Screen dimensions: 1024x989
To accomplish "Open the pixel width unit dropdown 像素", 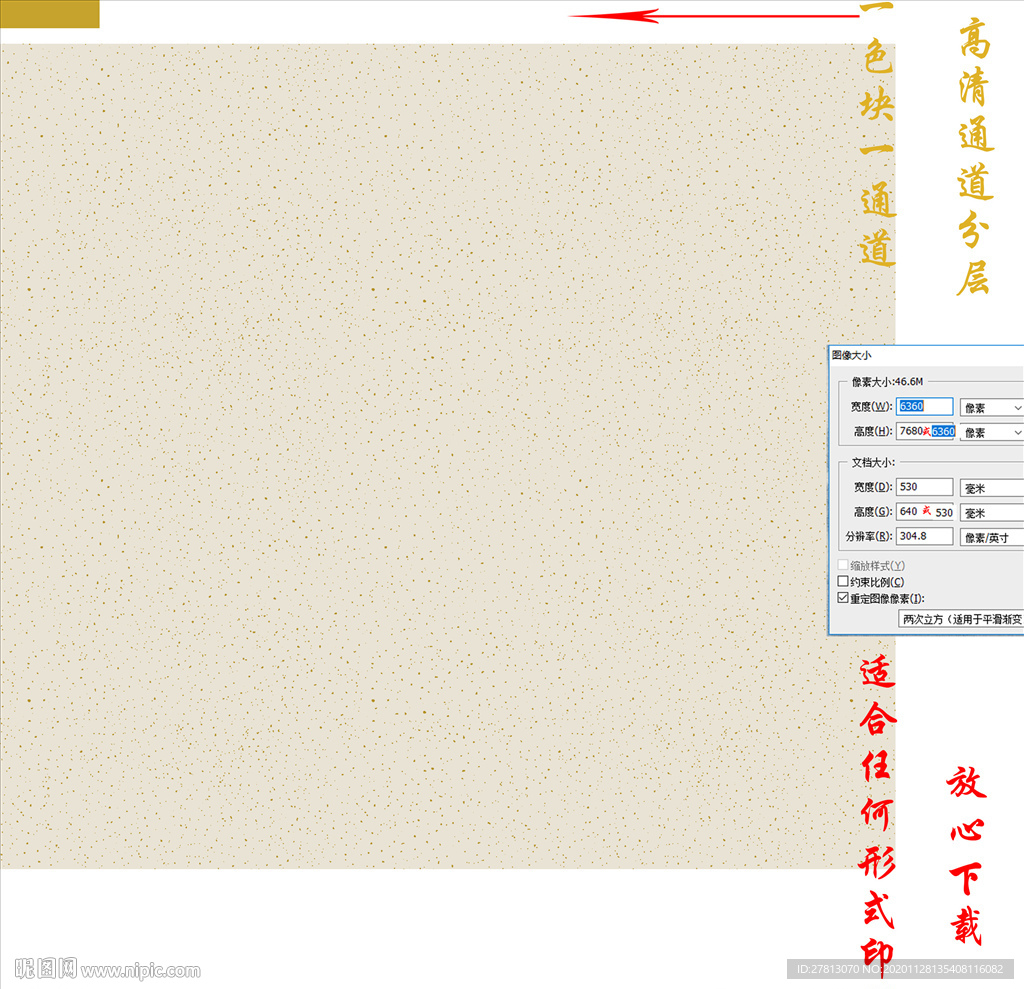I will pyautogui.click(x=991, y=408).
